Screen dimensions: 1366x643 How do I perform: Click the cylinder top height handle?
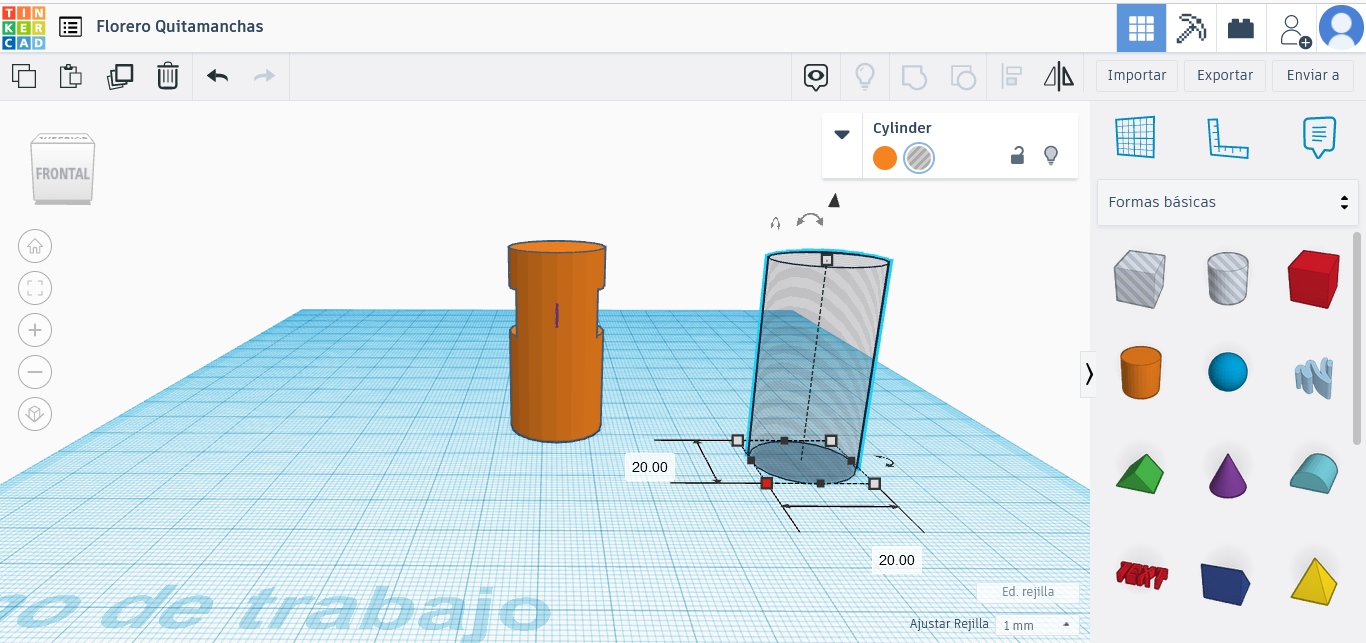[x=827, y=259]
